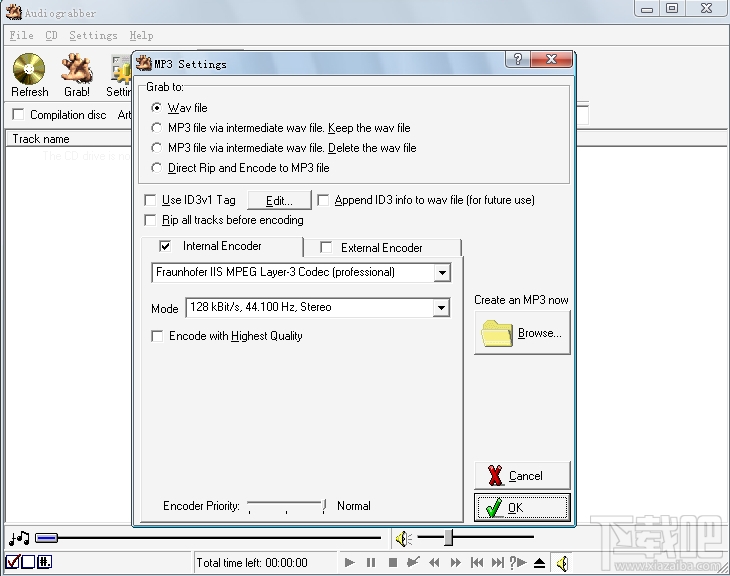This screenshot has width=730, height=576.
Task: Click the fast forward button in playback bar
Action: (x=455, y=562)
